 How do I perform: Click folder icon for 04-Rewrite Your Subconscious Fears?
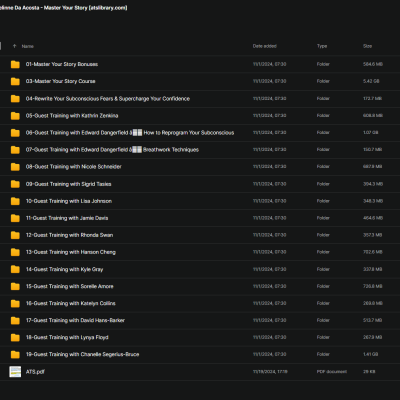pos(15,99)
